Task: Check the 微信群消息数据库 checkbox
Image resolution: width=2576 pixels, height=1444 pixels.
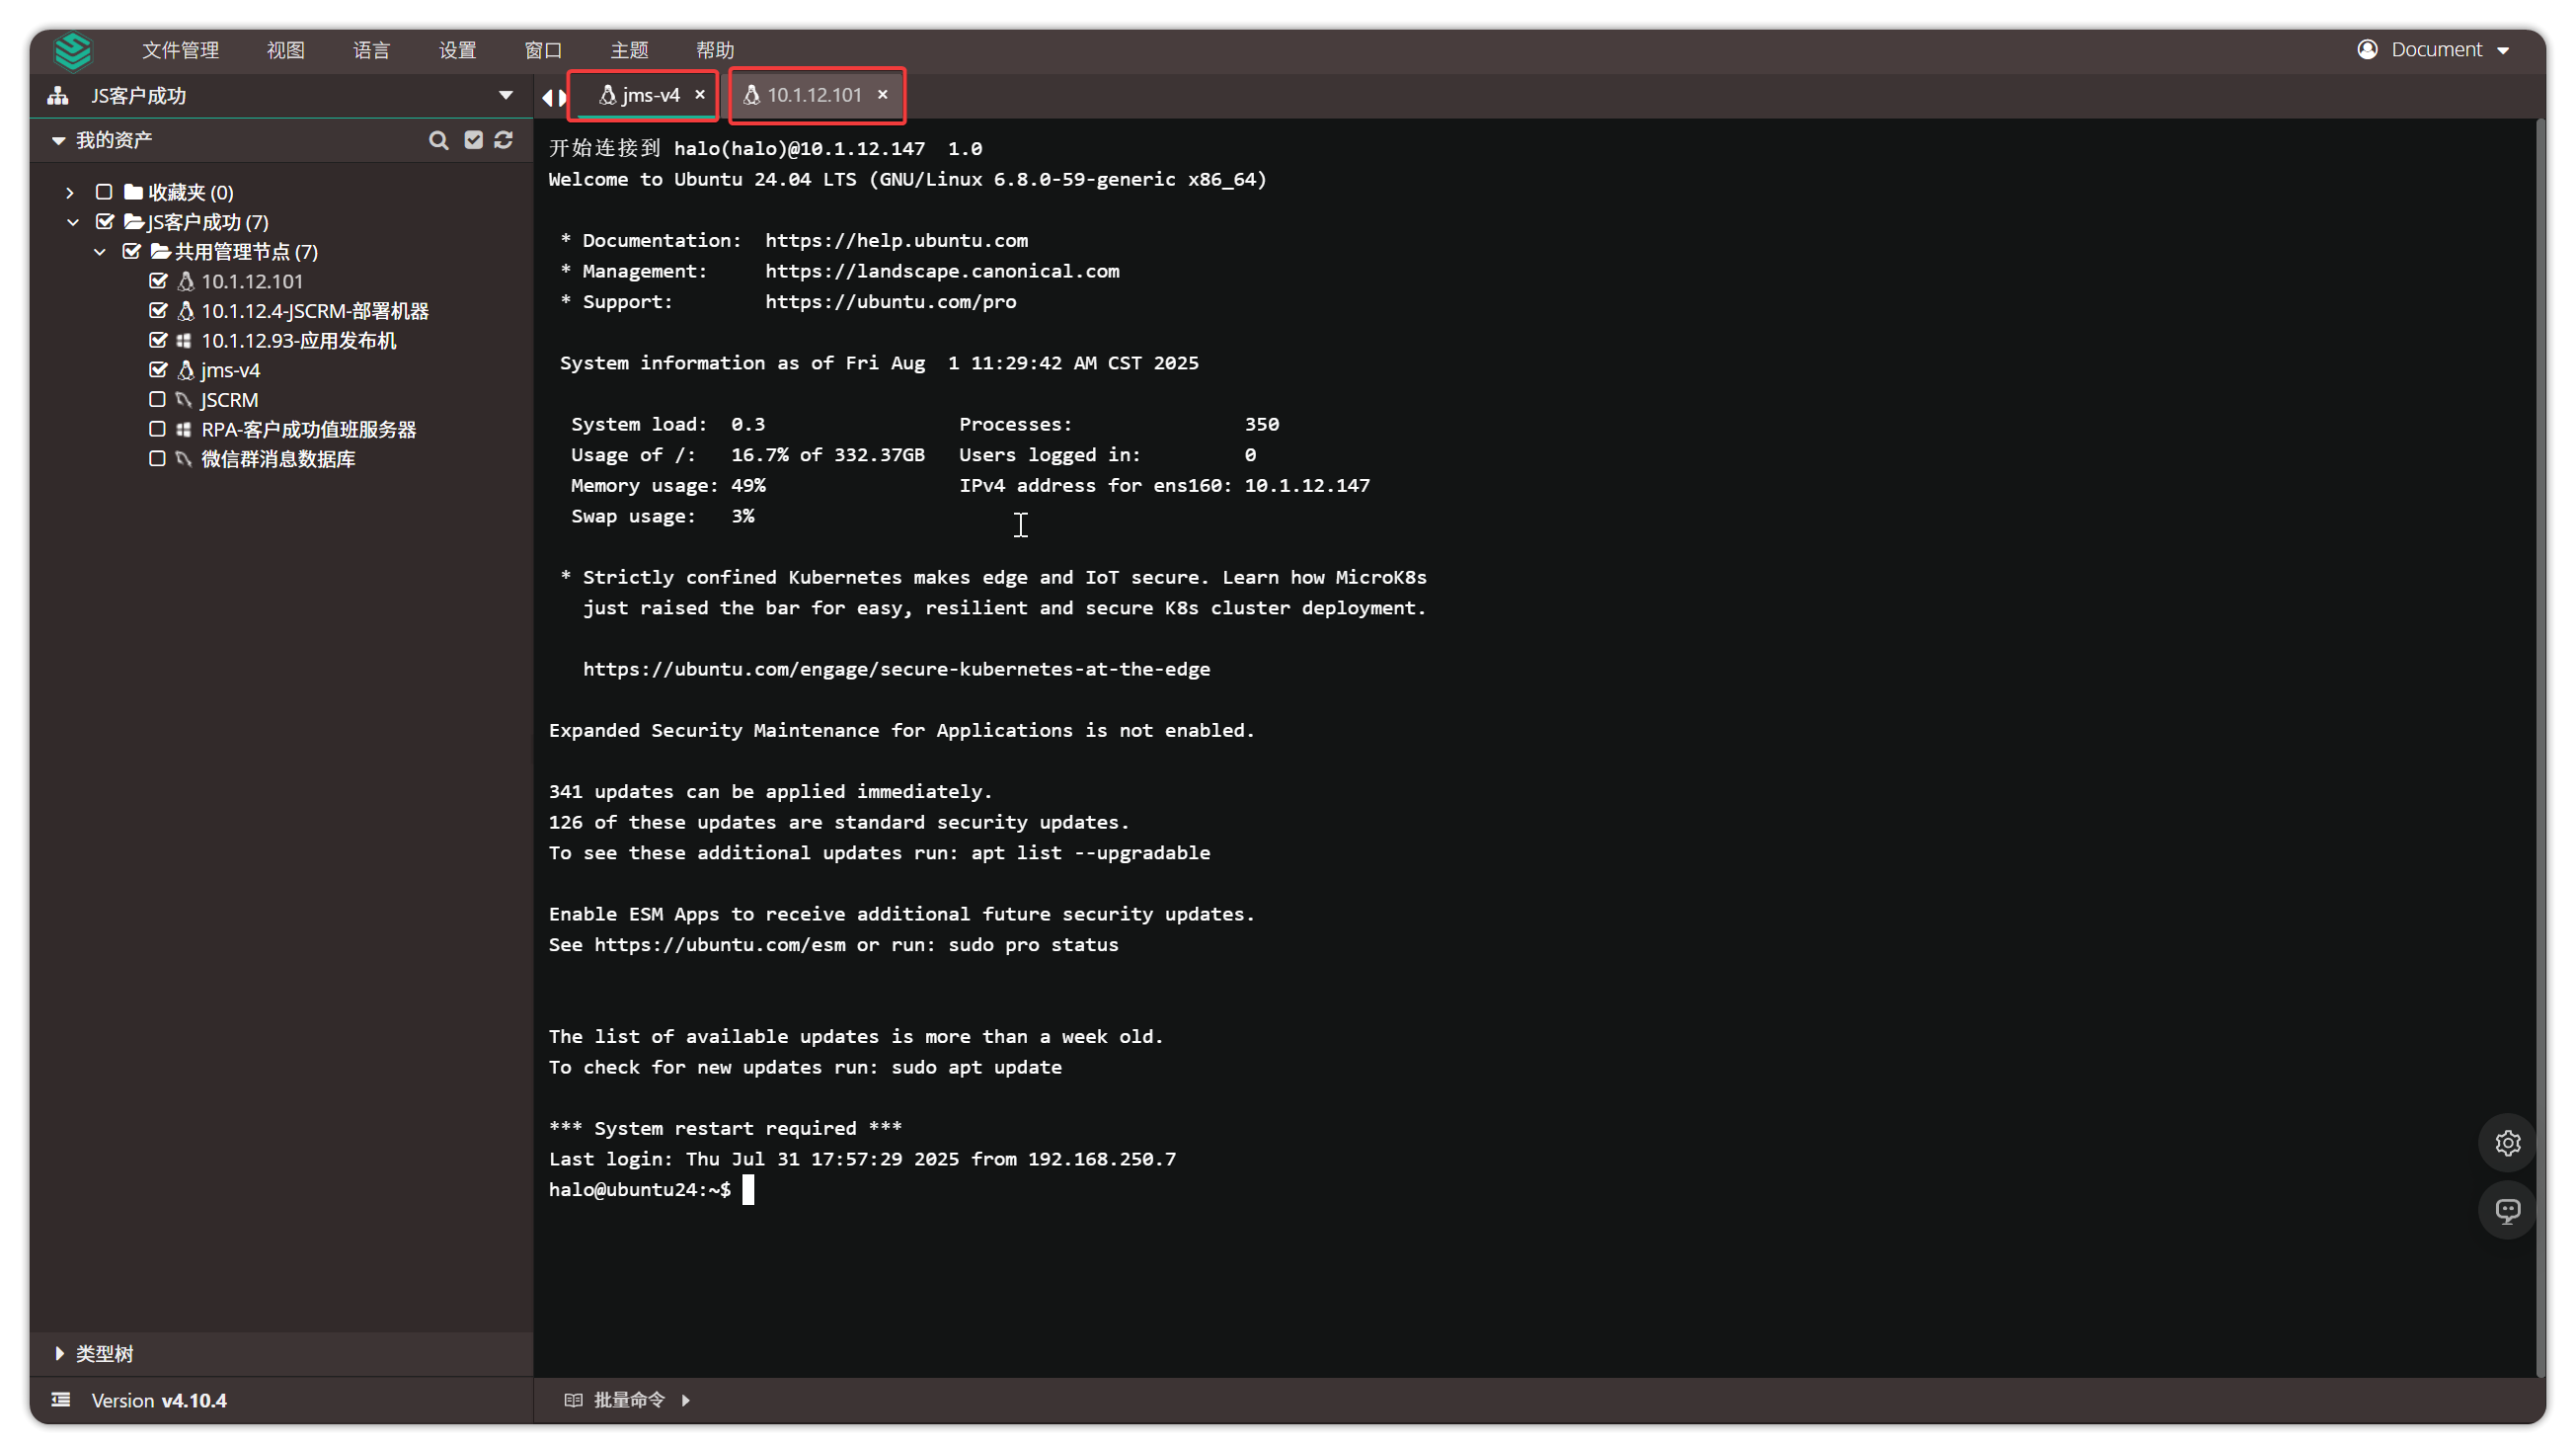Action: [x=157, y=459]
